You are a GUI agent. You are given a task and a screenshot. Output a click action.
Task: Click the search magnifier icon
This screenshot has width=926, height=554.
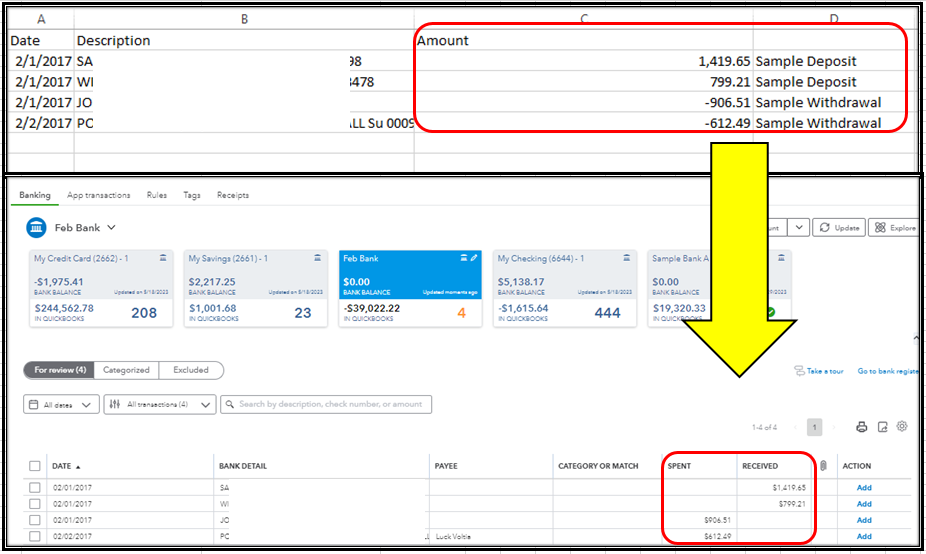click(x=230, y=405)
